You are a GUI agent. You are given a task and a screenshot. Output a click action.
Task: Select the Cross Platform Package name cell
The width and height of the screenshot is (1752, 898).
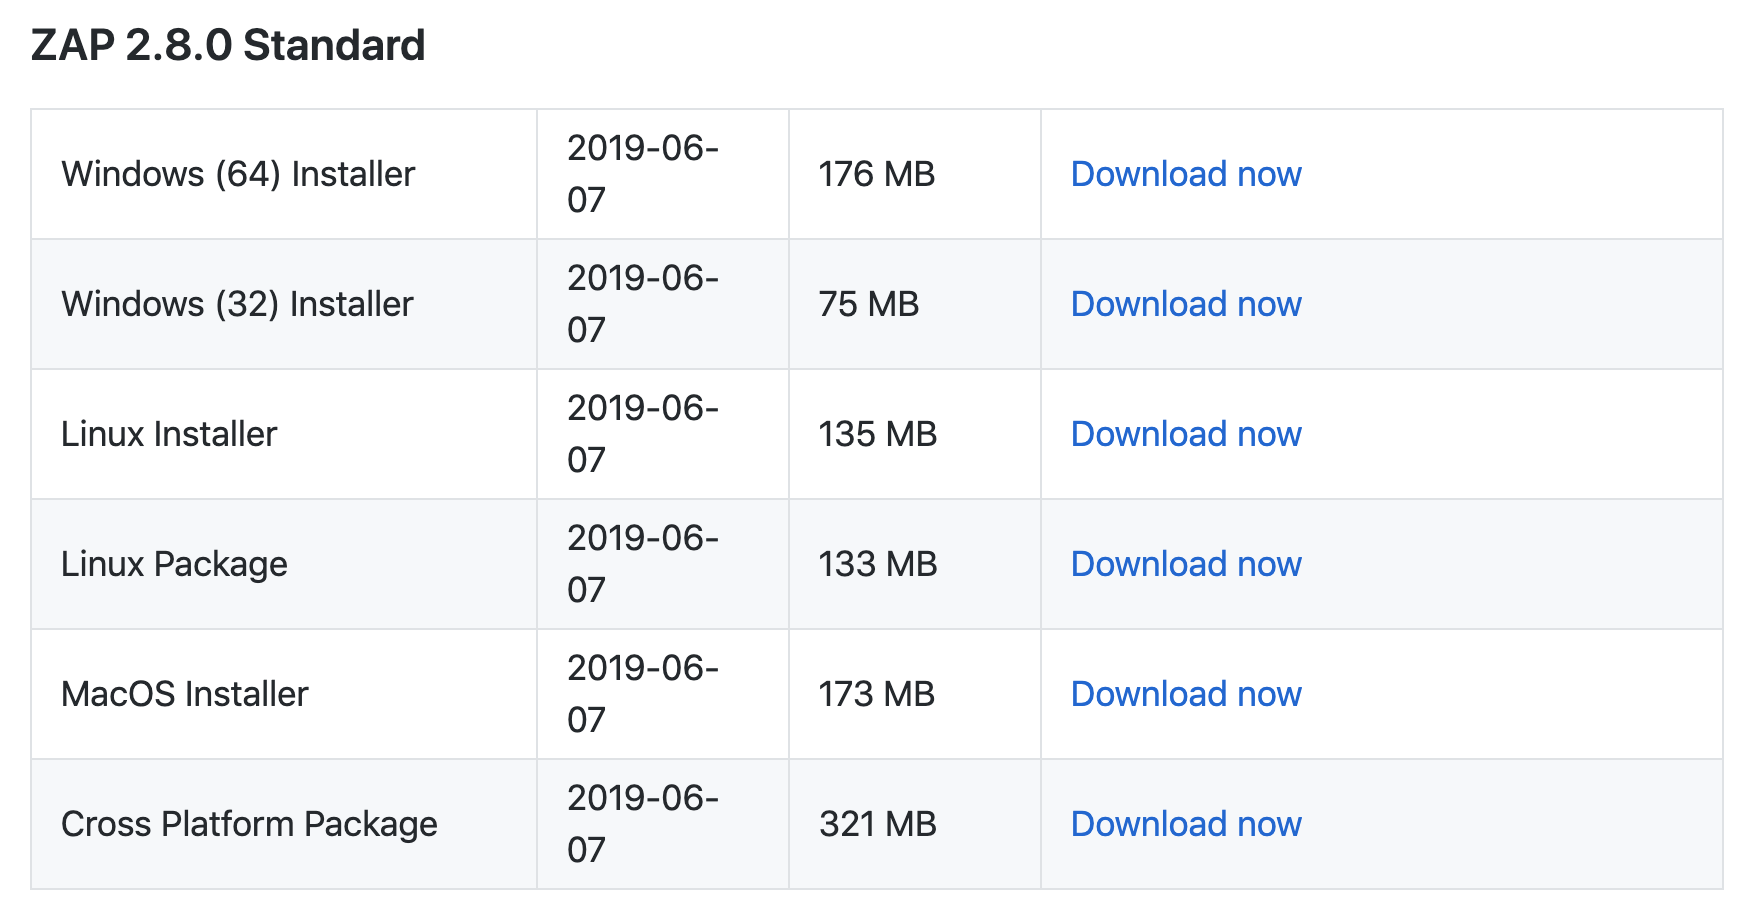284,824
